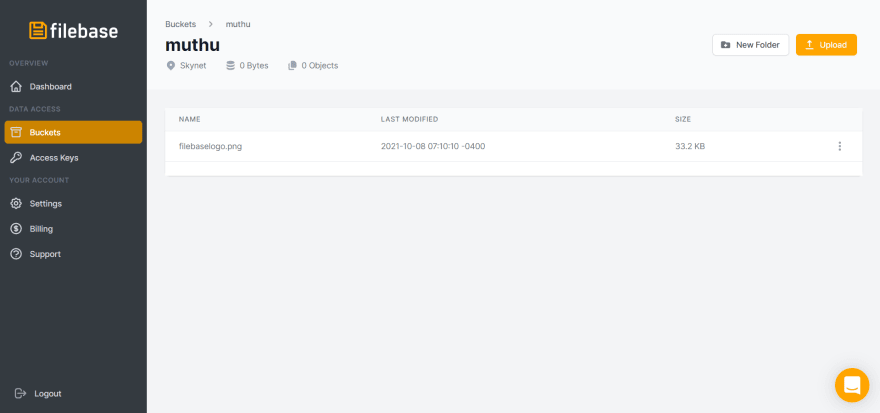This screenshot has width=880, height=413.
Task: Click the storage stack icon beside 0 Bytes
Action: pos(230,66)
